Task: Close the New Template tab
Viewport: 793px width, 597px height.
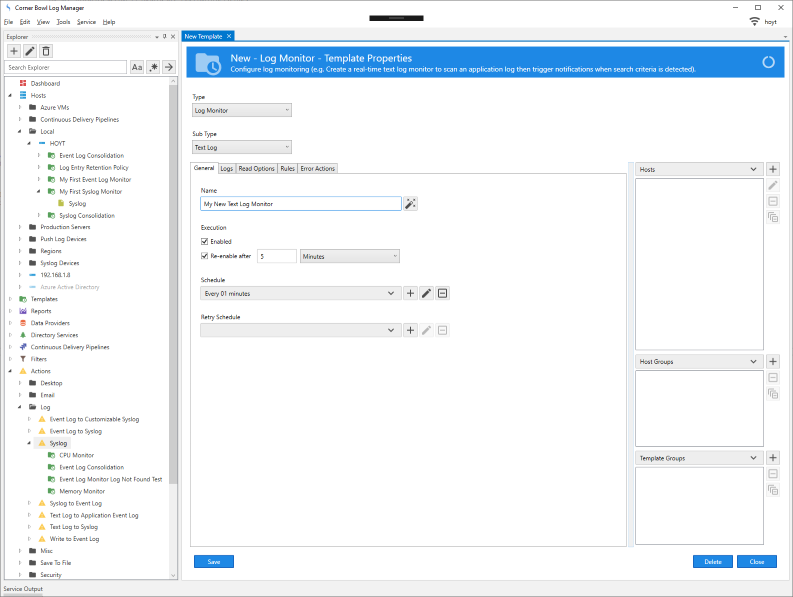Action: 229,36
